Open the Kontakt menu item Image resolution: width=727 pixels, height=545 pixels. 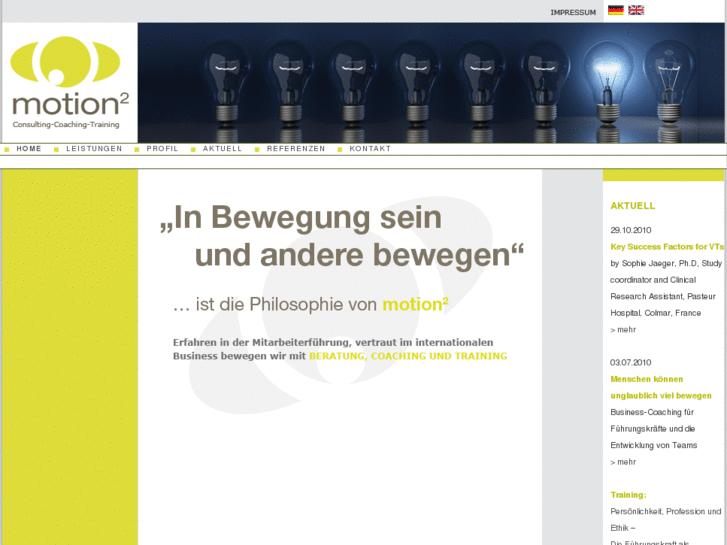point(370,148)
